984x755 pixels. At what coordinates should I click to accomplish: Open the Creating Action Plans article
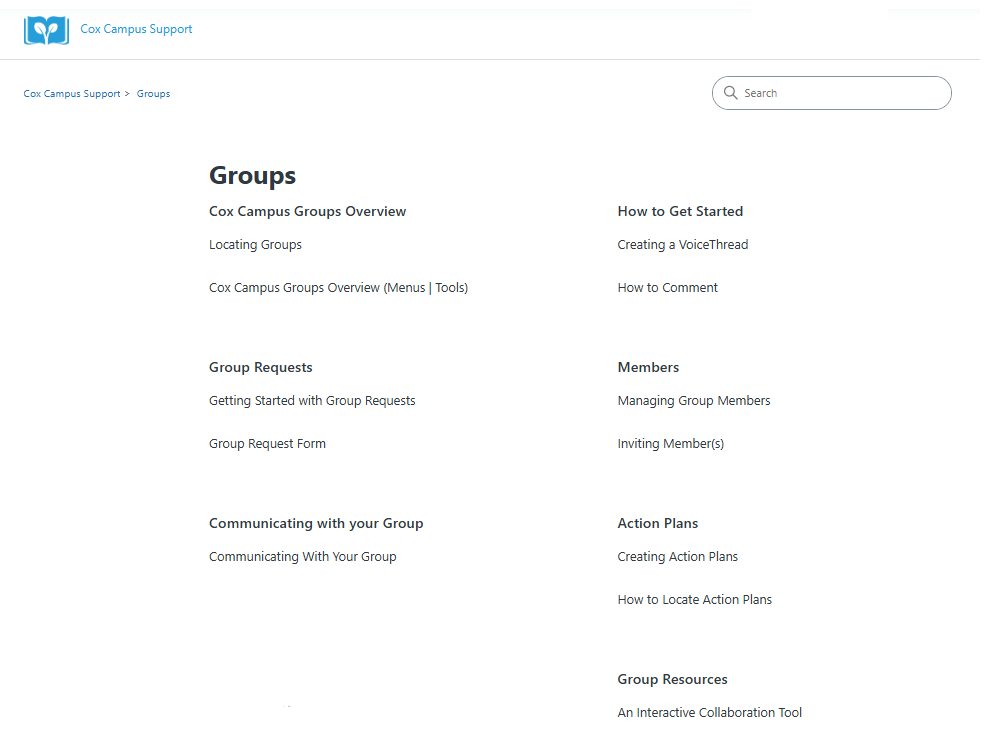(678, 557)
